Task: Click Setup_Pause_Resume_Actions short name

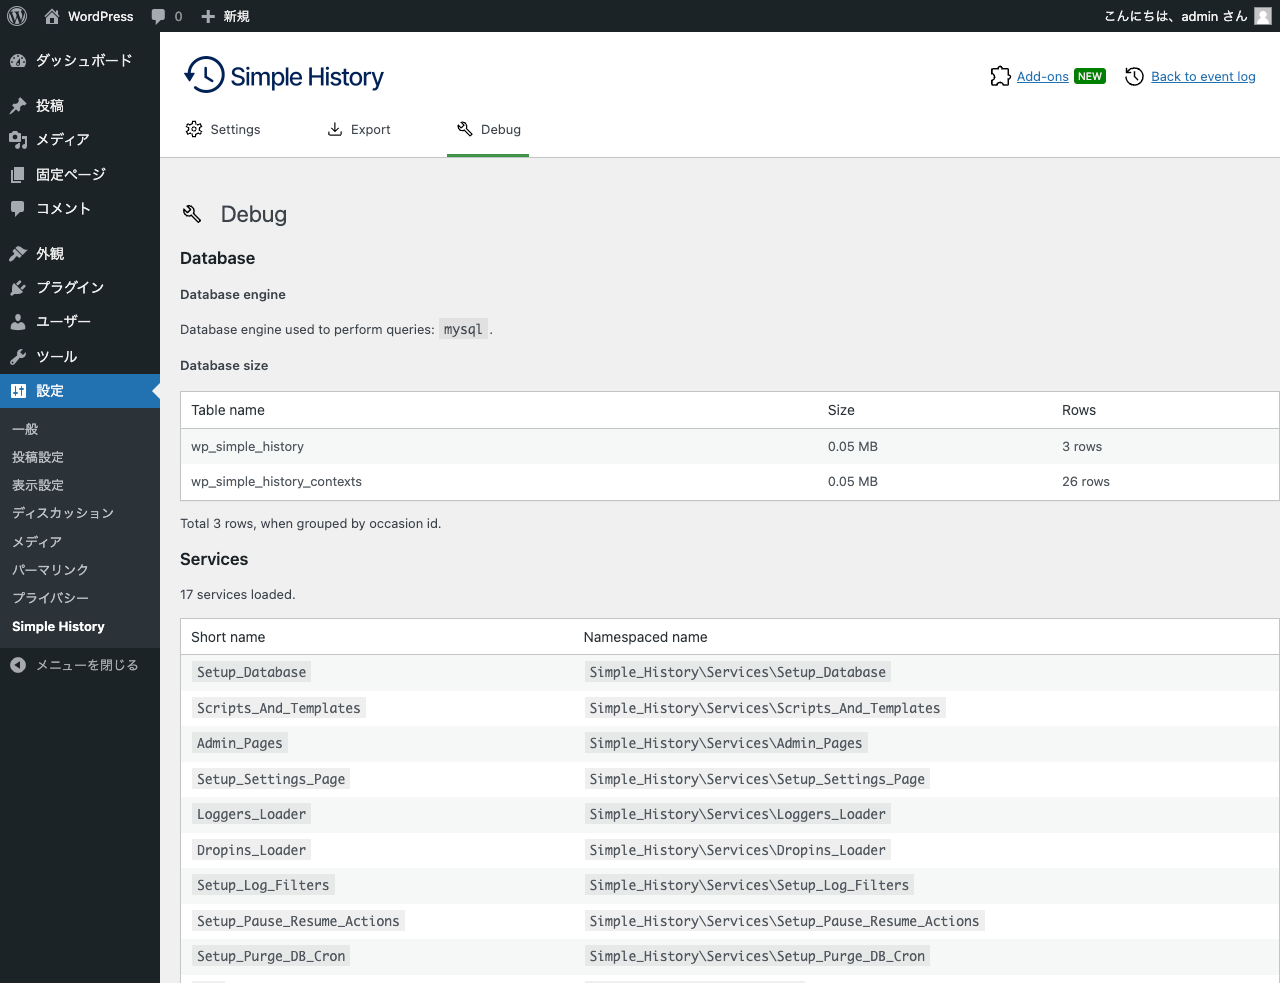Action: 298,921
